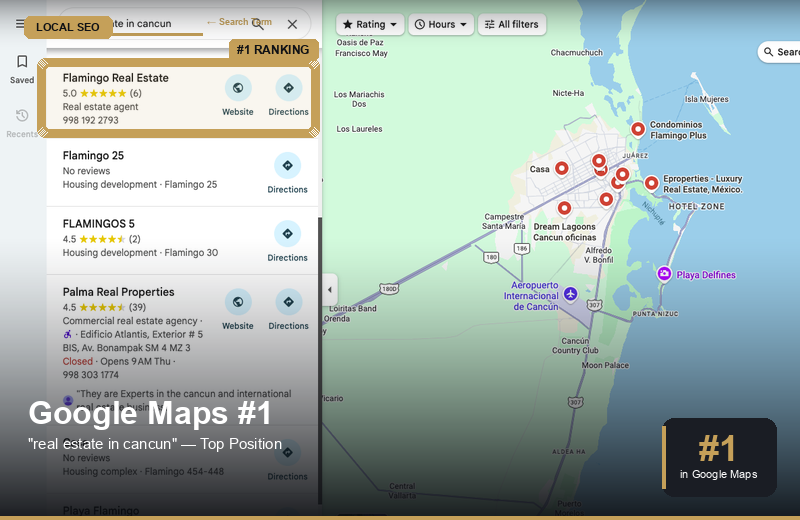Click Directions icon for Palma Real Properties

coord(289,302)
